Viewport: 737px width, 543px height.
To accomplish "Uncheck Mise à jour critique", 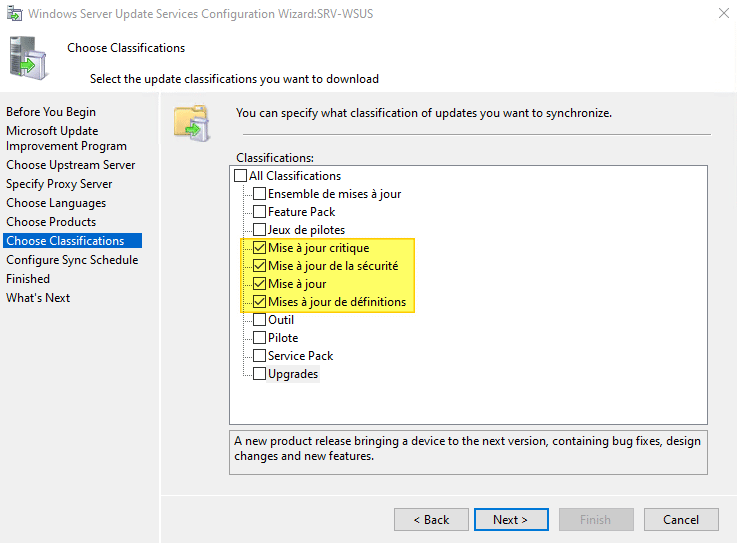I will [259, 248].
